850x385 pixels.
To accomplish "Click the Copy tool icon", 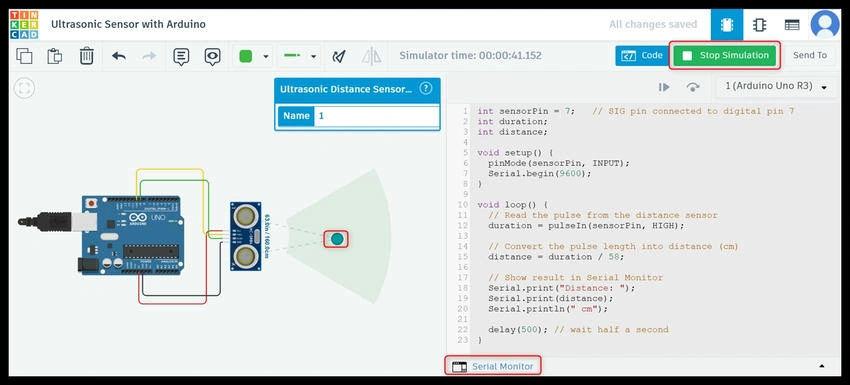I will tap(24, 56).
